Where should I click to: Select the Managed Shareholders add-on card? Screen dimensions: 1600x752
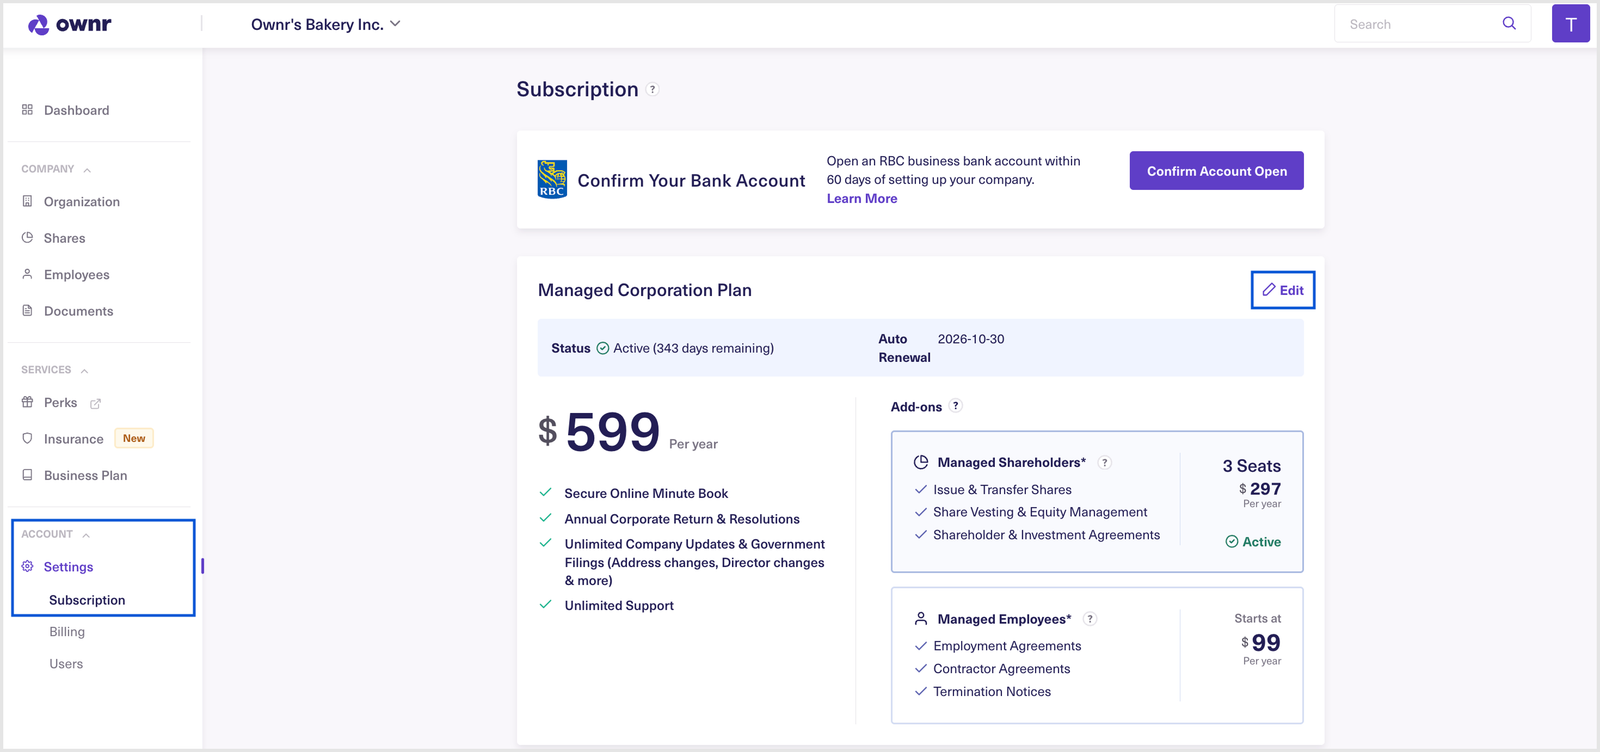click(x=1097, y=501)
